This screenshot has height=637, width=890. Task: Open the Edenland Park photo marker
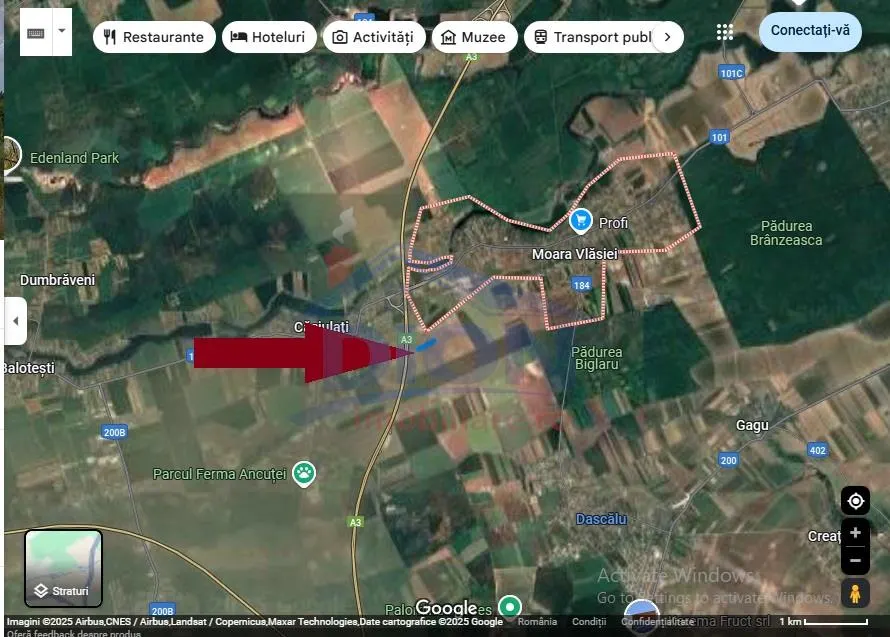coord(11,154)
